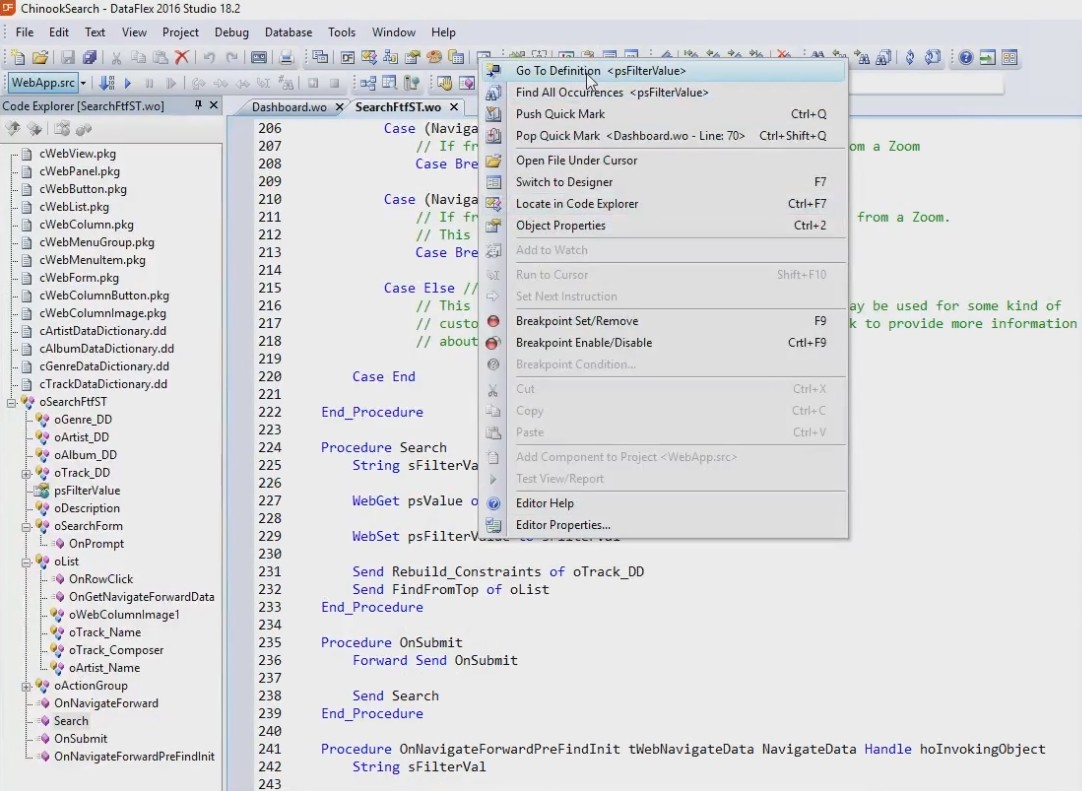Select Editor Properties in the context menu
Viewport: 1082px width, 791px height.
(562, 525)
